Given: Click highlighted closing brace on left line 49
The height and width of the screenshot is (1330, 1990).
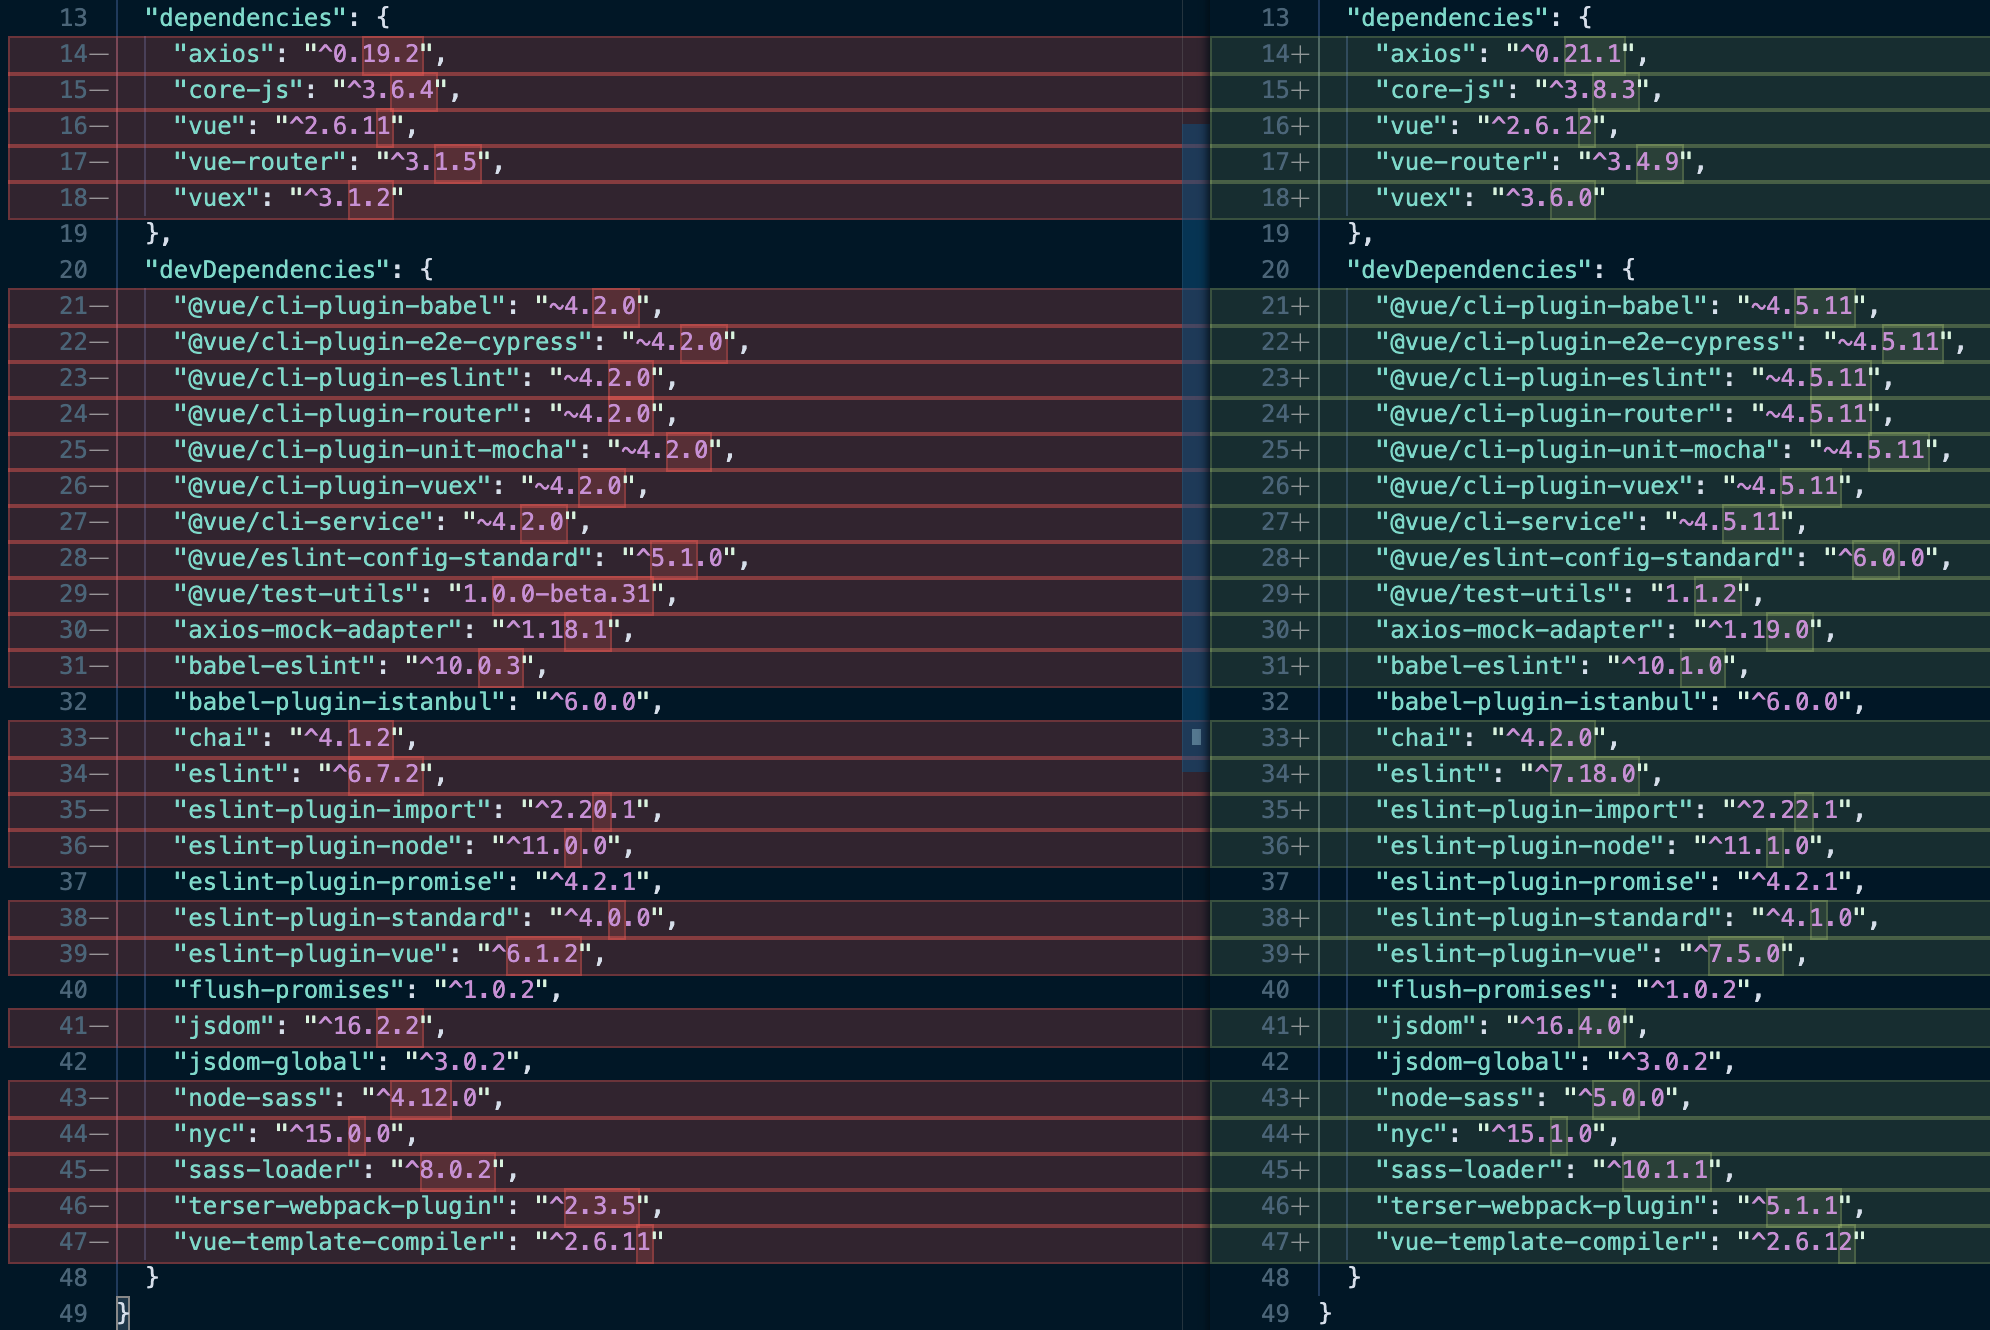Looking at the screenshot, I should [x=123, y=1313].
